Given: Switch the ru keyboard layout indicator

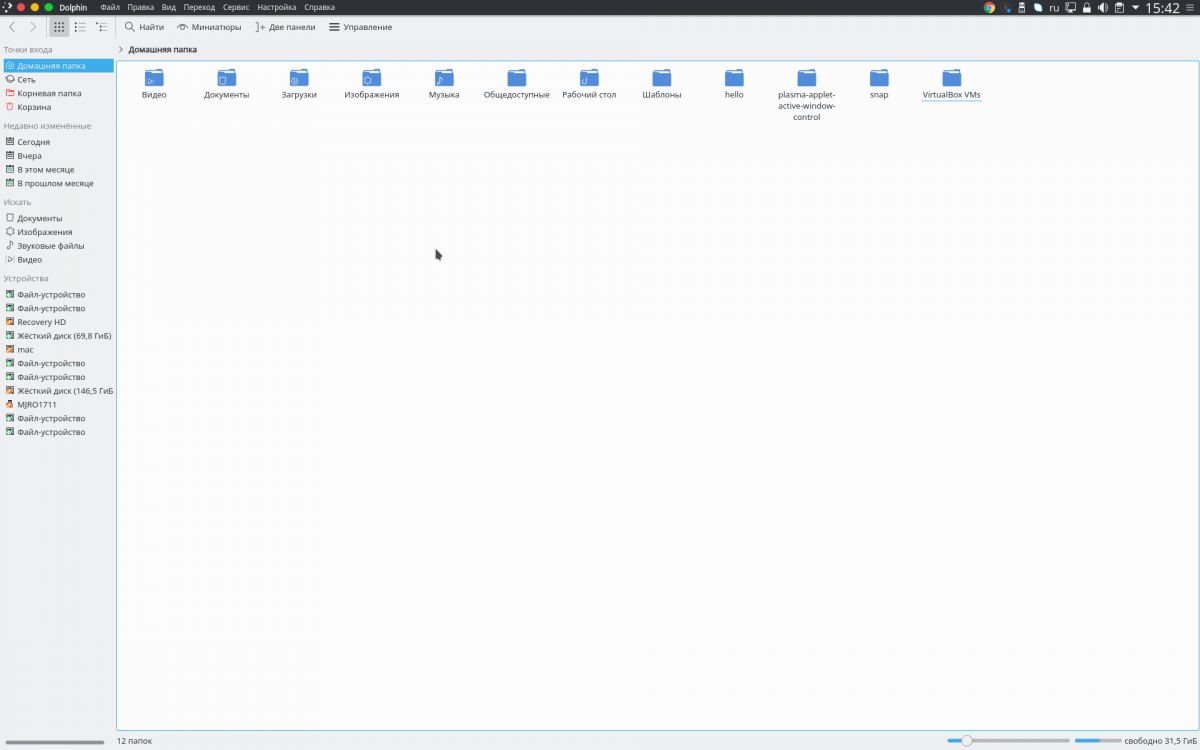Looking at the screenshot, I should click(x=1054, y=7).
